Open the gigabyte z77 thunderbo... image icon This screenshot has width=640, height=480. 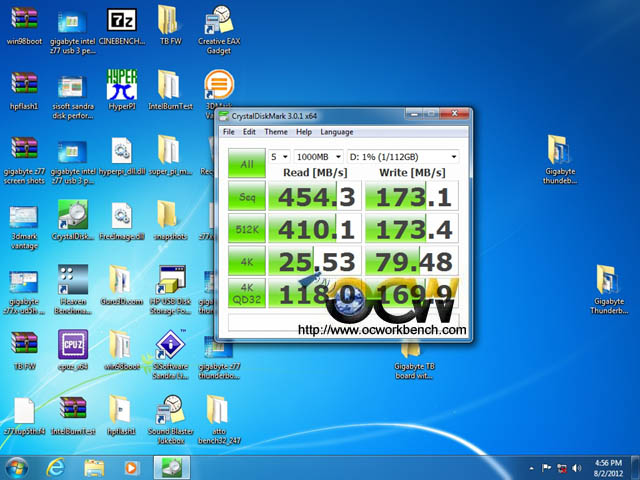click(219, 352)
